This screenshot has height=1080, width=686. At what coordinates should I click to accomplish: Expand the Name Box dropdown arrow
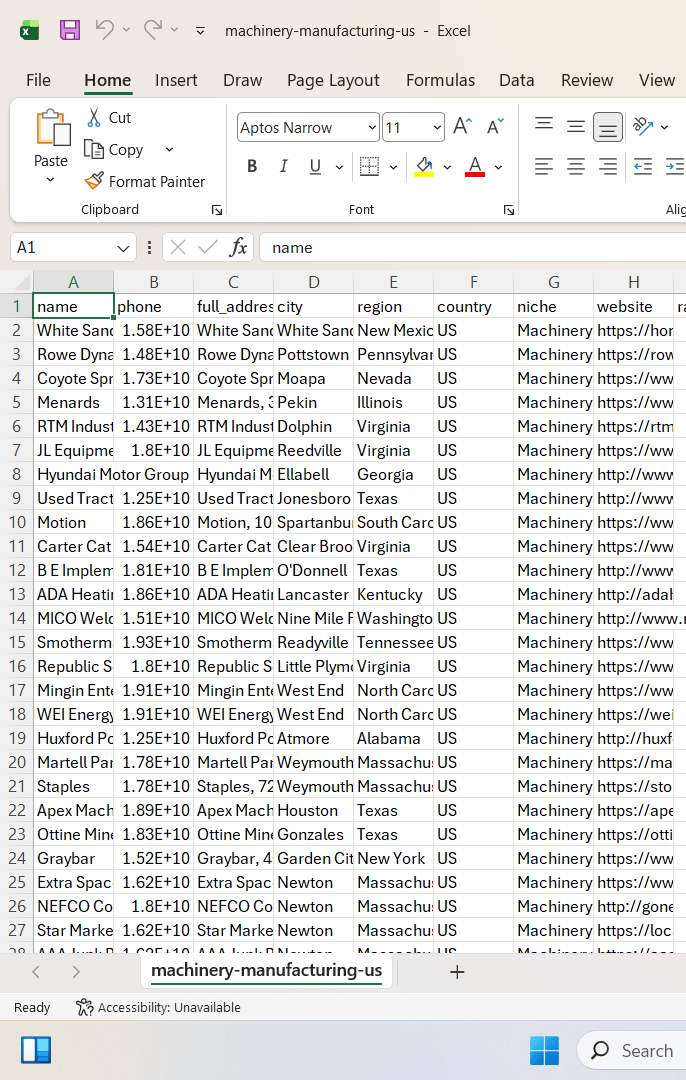(x=123, y=248)
